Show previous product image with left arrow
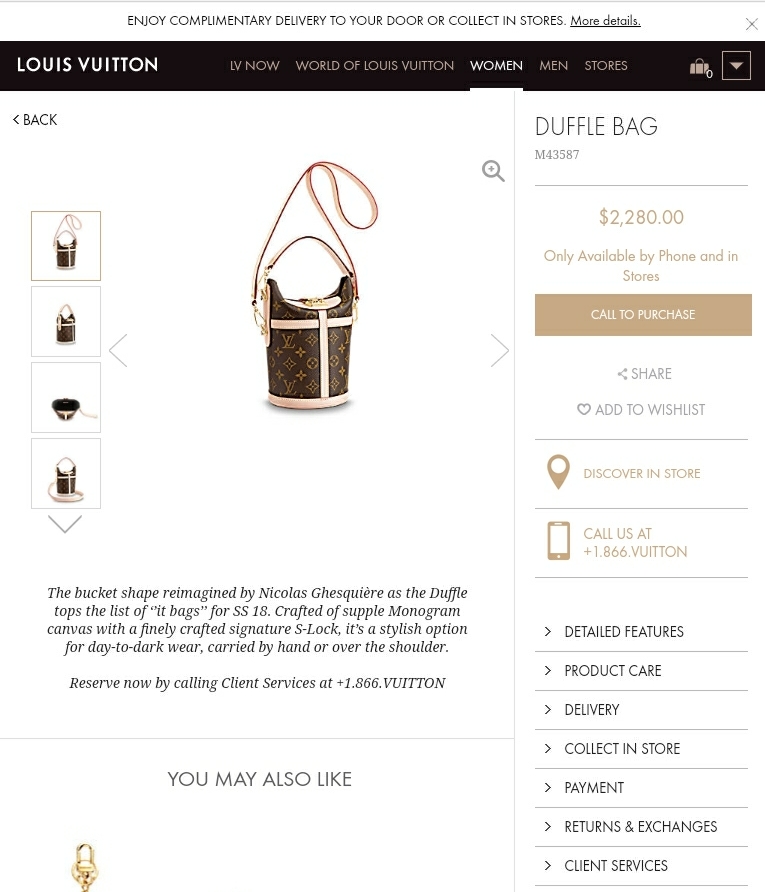Viewport: 765px width, 892px height. pos(118,350)
